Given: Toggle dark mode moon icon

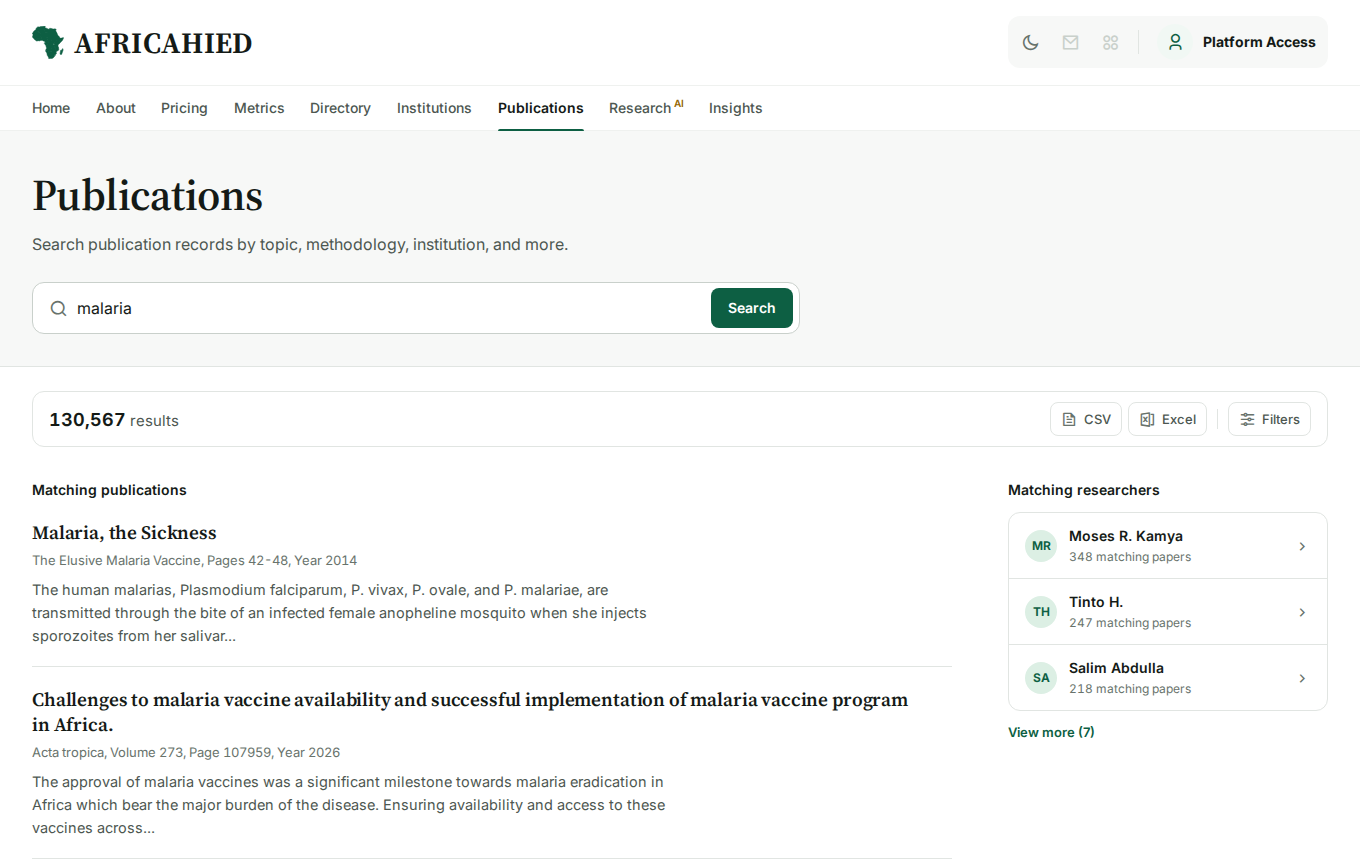Looking at the screenshot, I should 1030,42.
